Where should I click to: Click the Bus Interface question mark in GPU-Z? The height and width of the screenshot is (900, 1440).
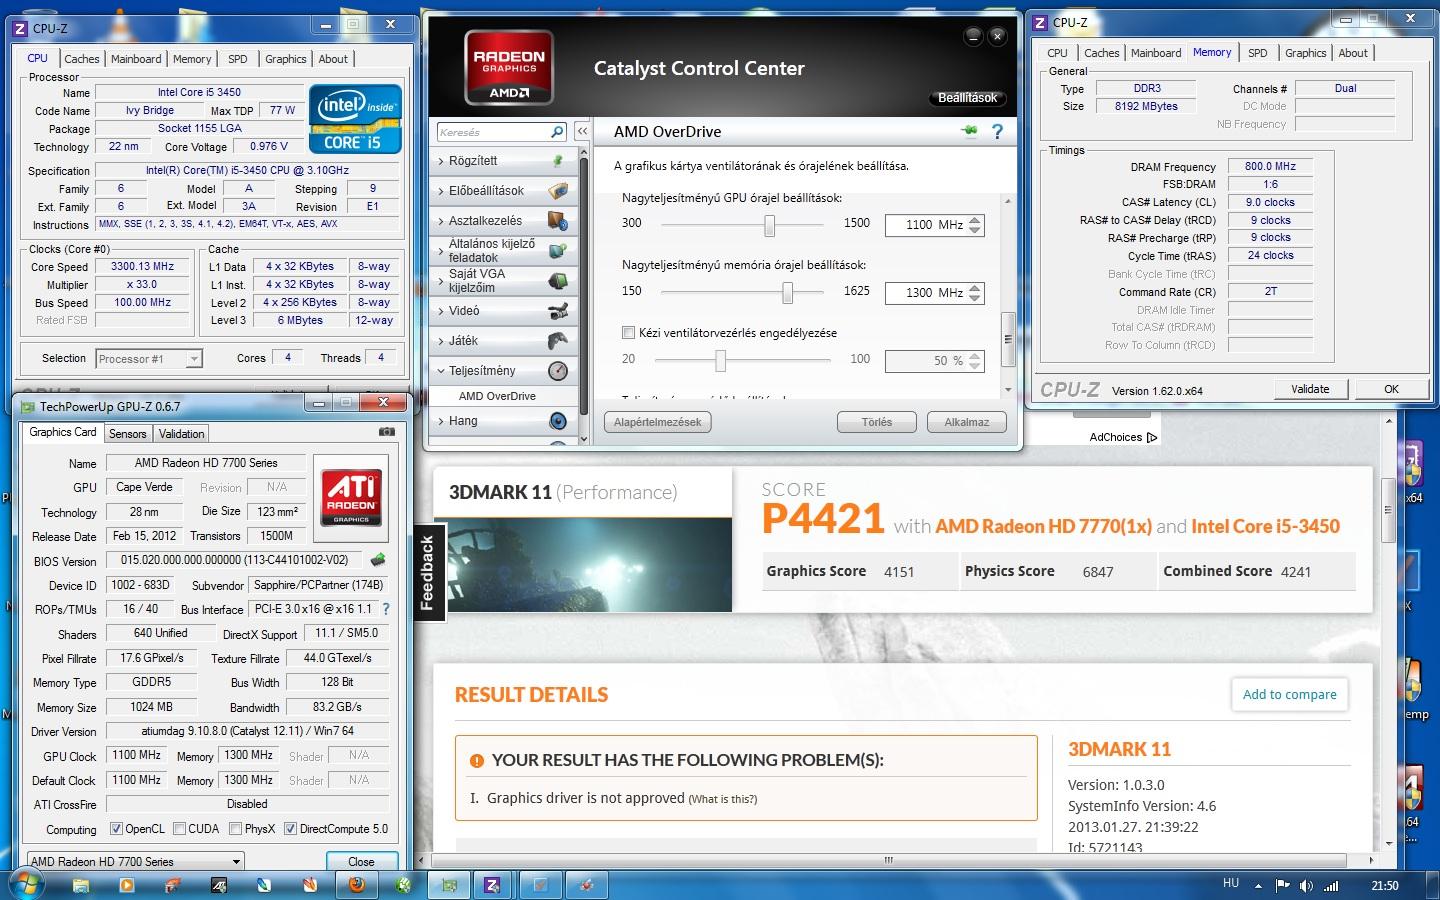pos(386,609)
